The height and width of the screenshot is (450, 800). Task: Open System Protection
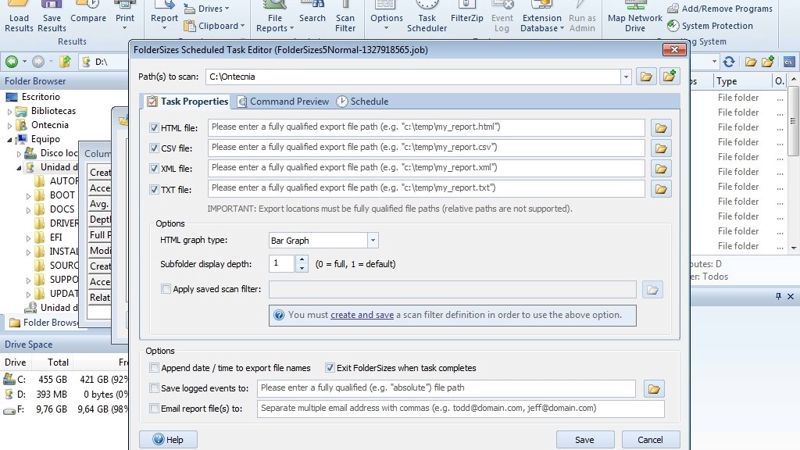tap(710, 26)
